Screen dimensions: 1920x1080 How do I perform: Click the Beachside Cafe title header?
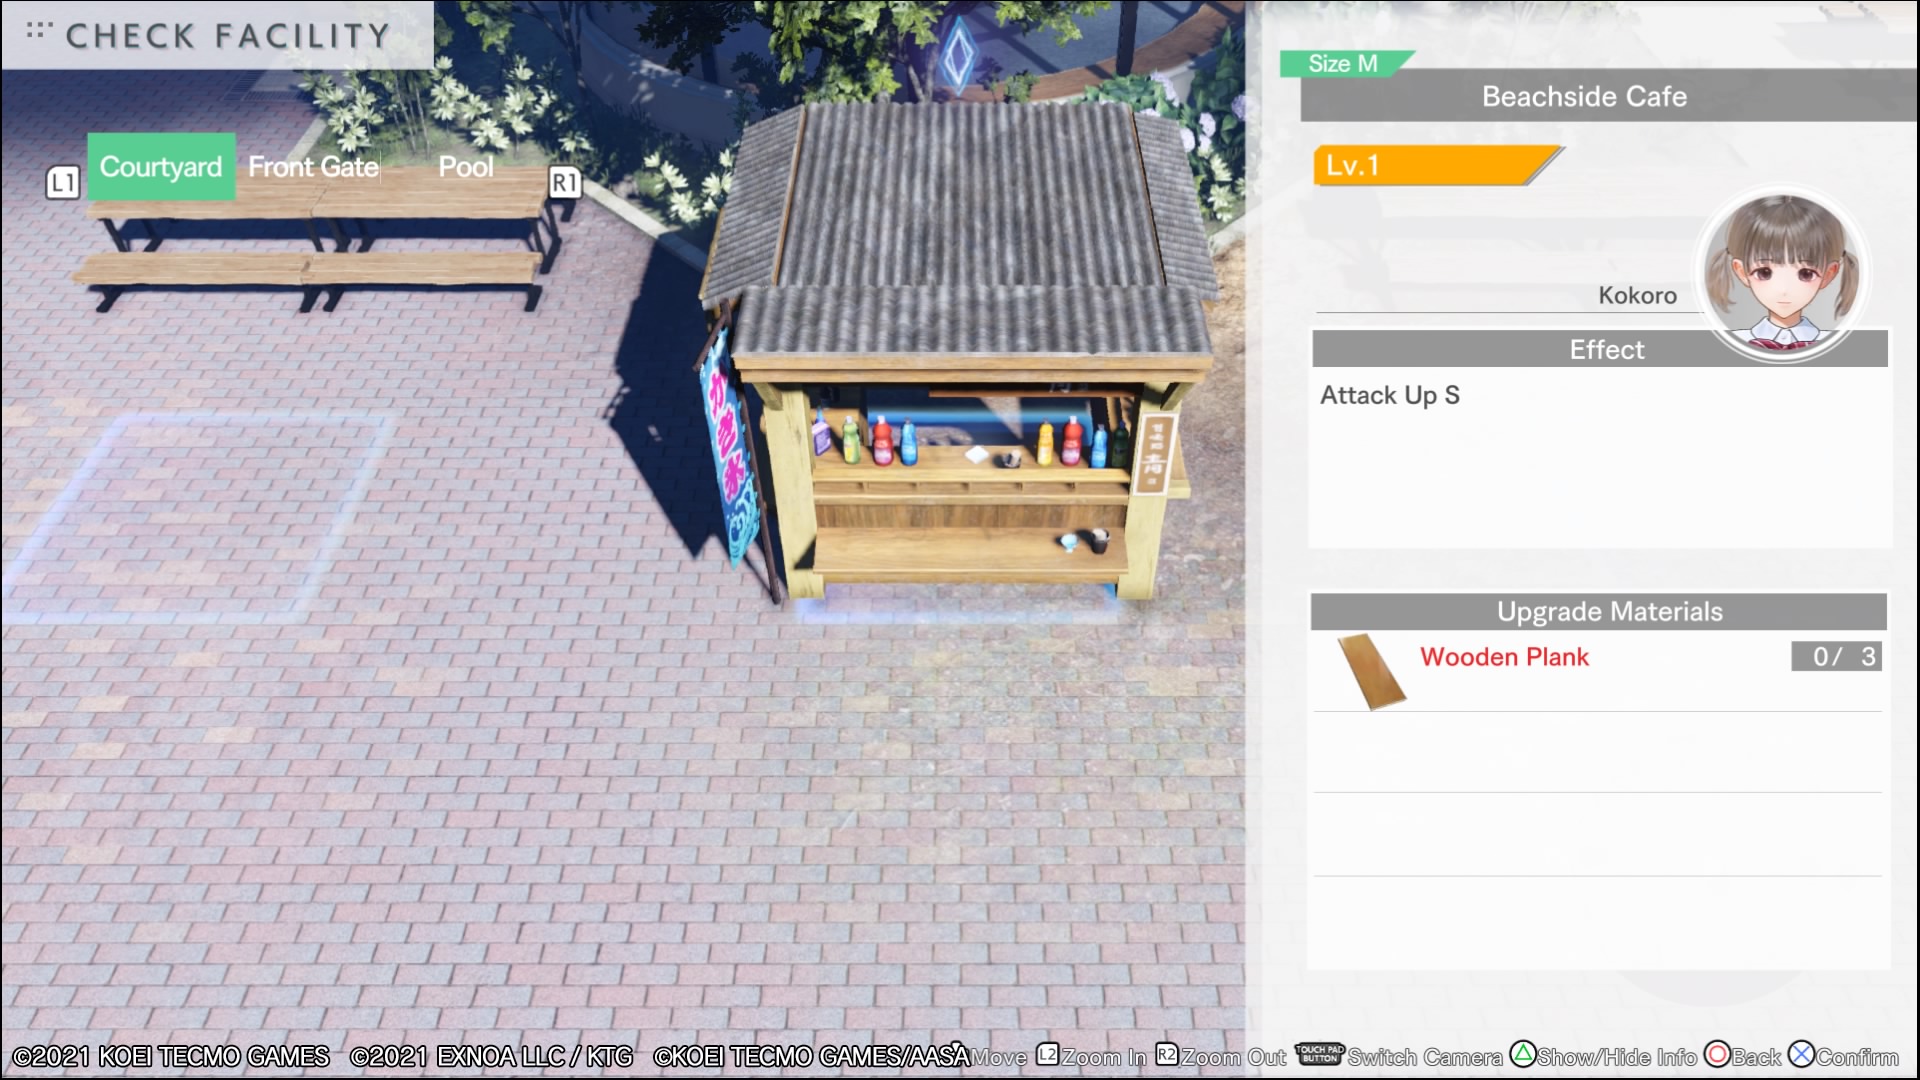(1608, 96)
